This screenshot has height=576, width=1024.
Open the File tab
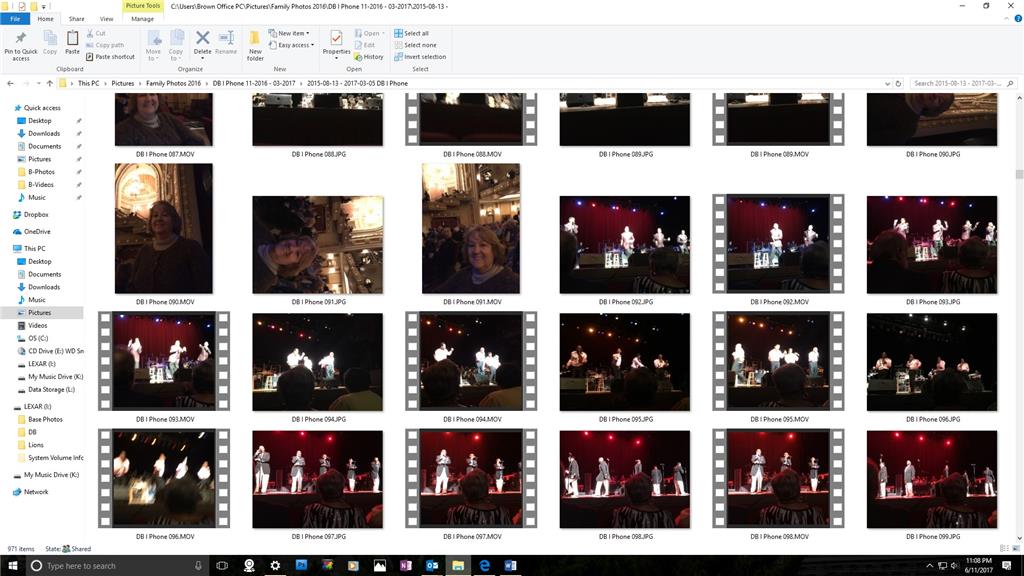point(15,19)
